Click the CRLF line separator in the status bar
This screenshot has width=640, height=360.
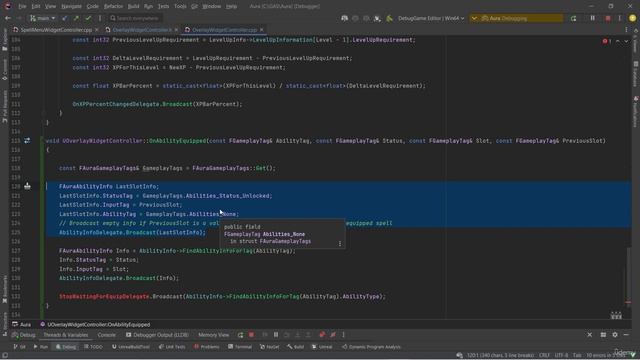tap(544, 356)
